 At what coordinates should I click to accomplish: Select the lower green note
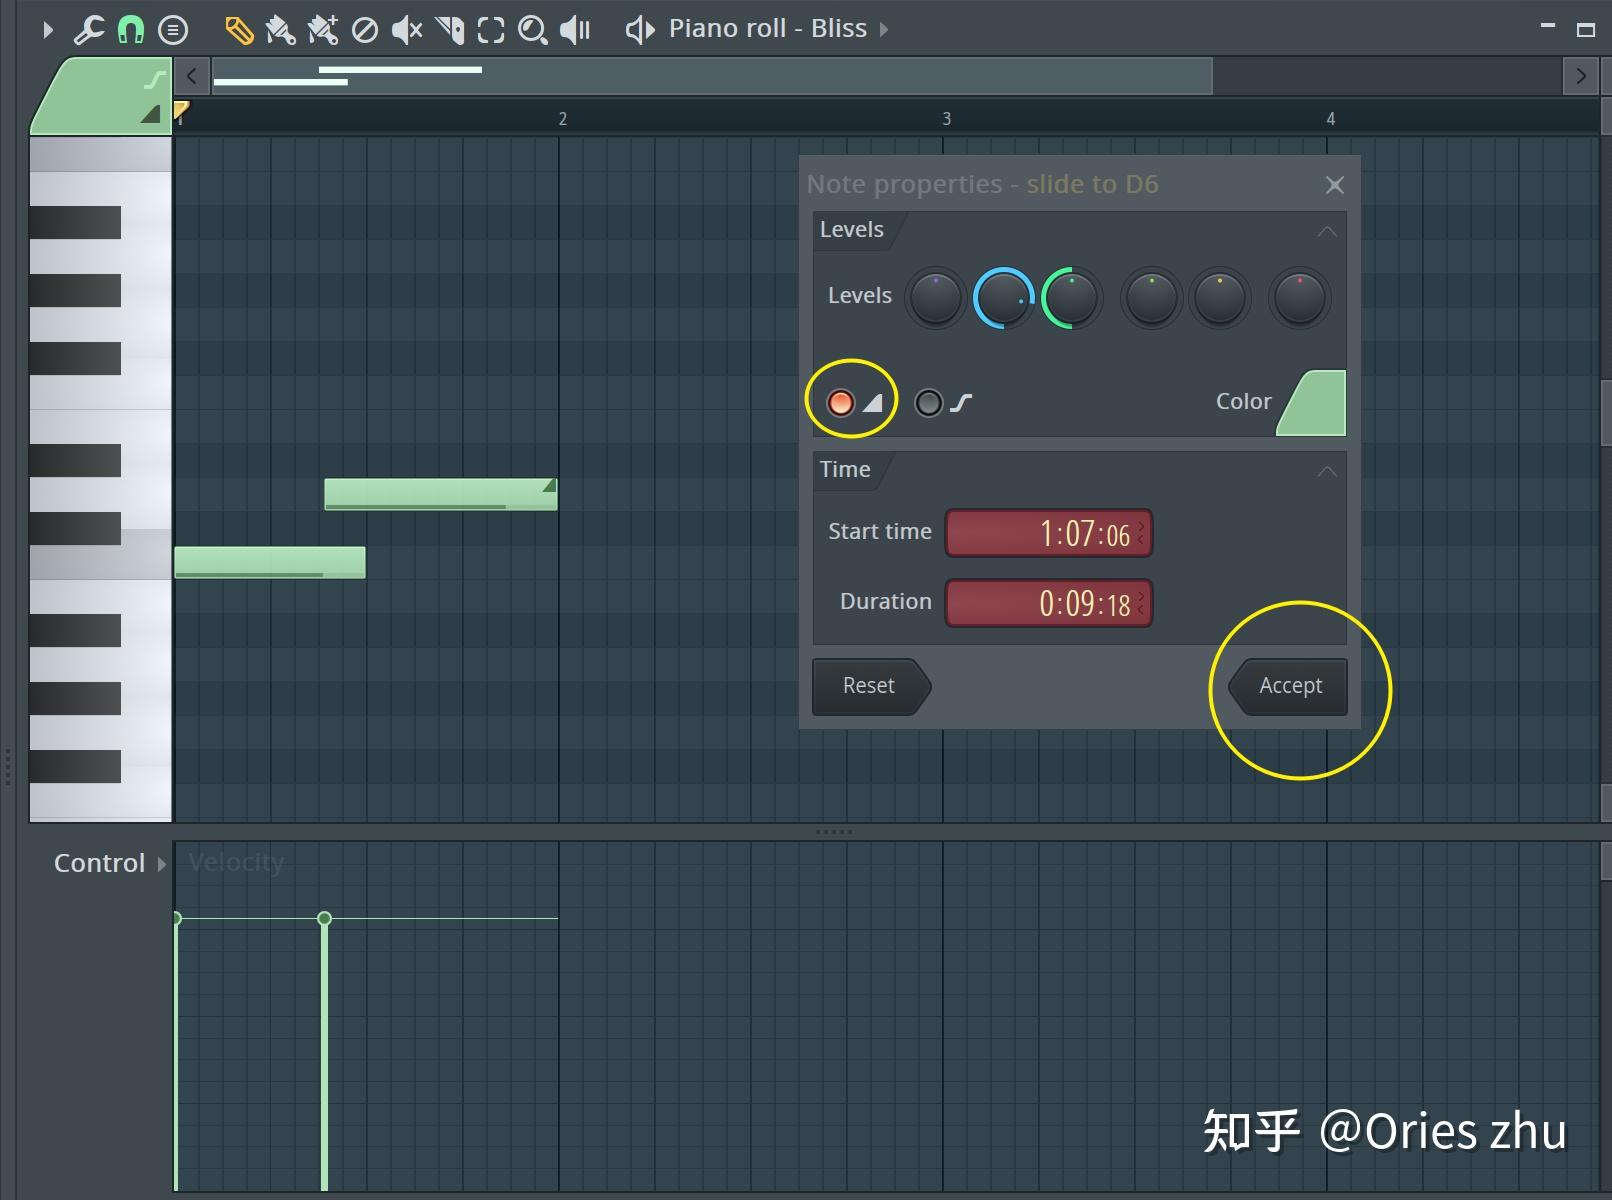[x=270, y=562]
